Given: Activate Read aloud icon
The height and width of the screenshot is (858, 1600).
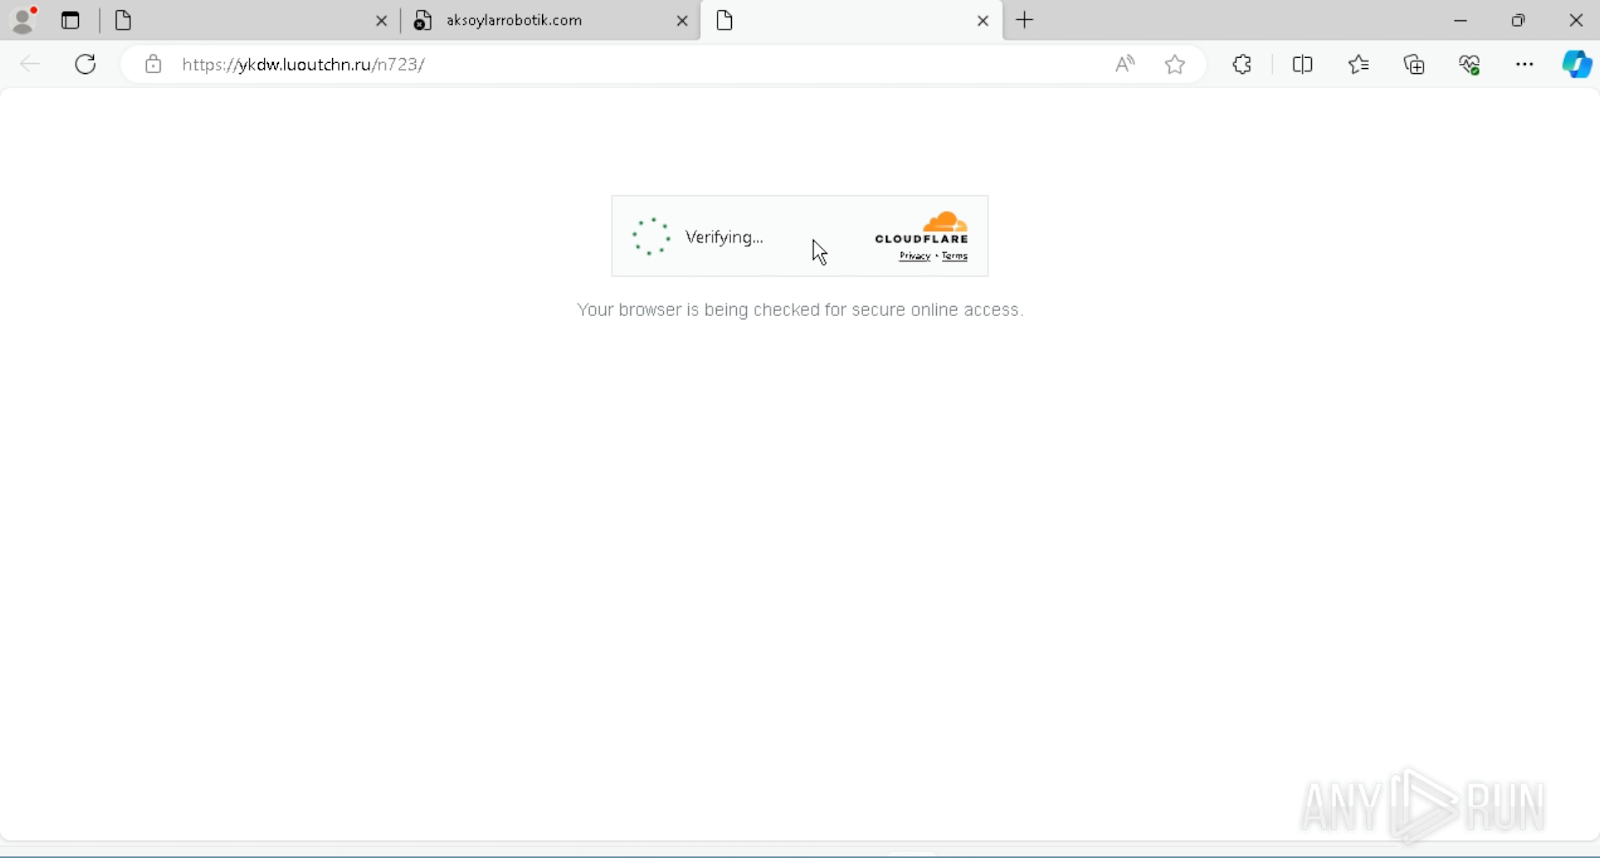Looking at the screenshot, I should (x=1125, y=64).
